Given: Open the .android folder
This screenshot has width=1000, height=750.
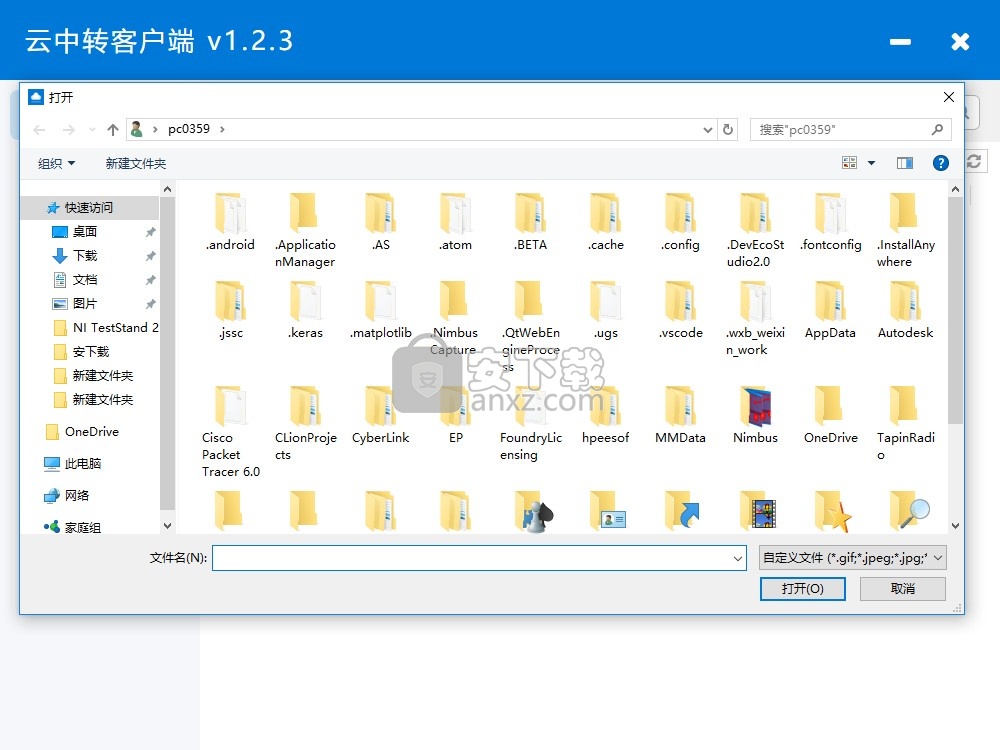Looking at the screenshot, I should [230, 222].
